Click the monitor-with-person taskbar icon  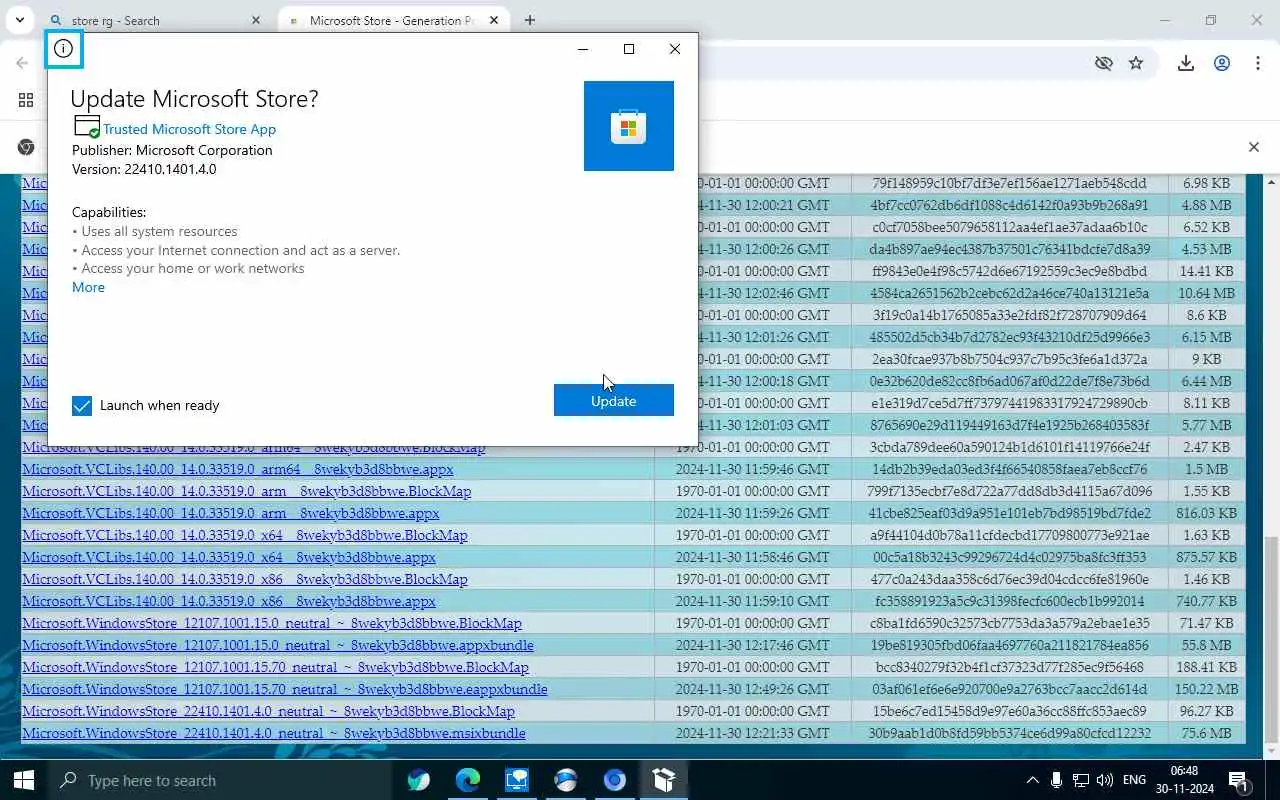517,780
